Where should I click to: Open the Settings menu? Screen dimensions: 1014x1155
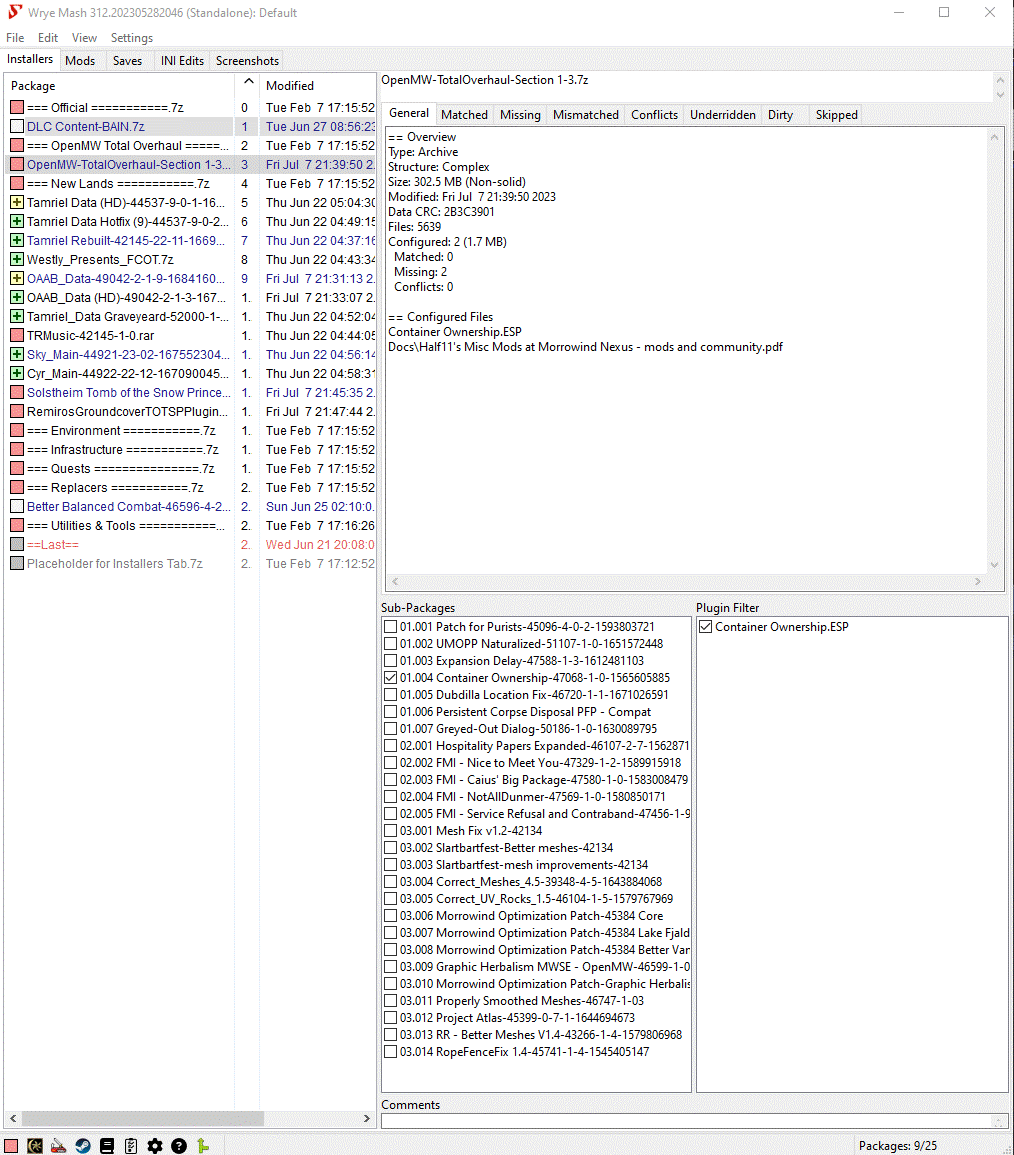click(x=132, y=38)
